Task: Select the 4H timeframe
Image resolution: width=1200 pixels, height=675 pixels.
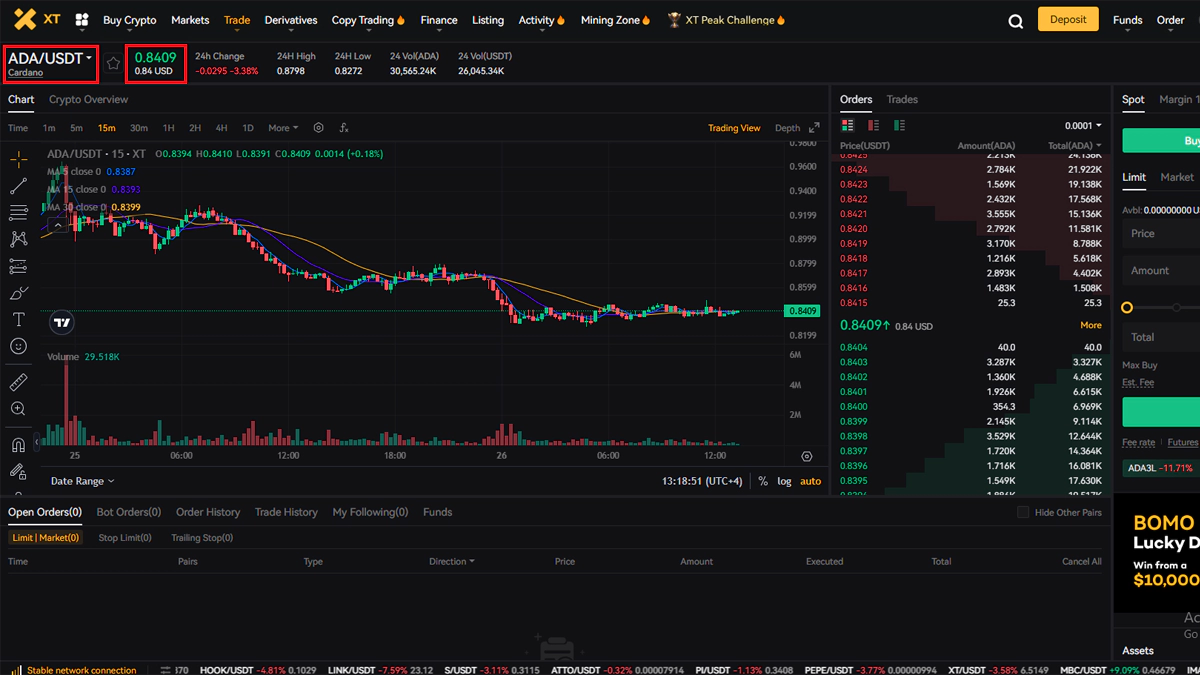Action: [x=221, y=128]
